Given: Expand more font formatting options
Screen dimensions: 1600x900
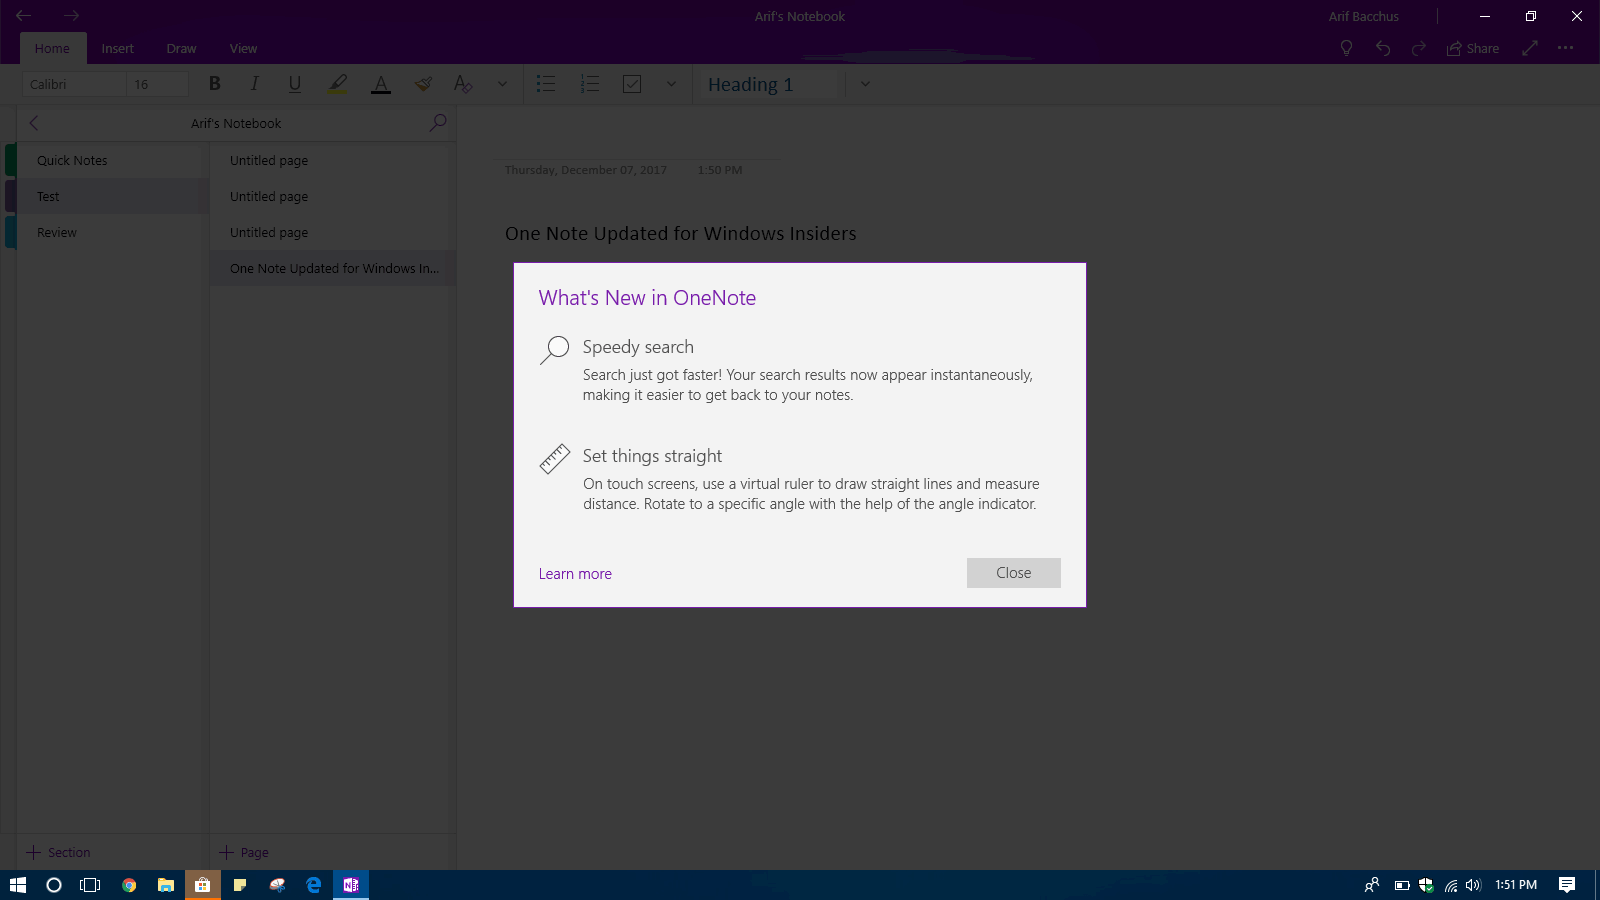Looking at the screenshot, I should tap(502, 84).
